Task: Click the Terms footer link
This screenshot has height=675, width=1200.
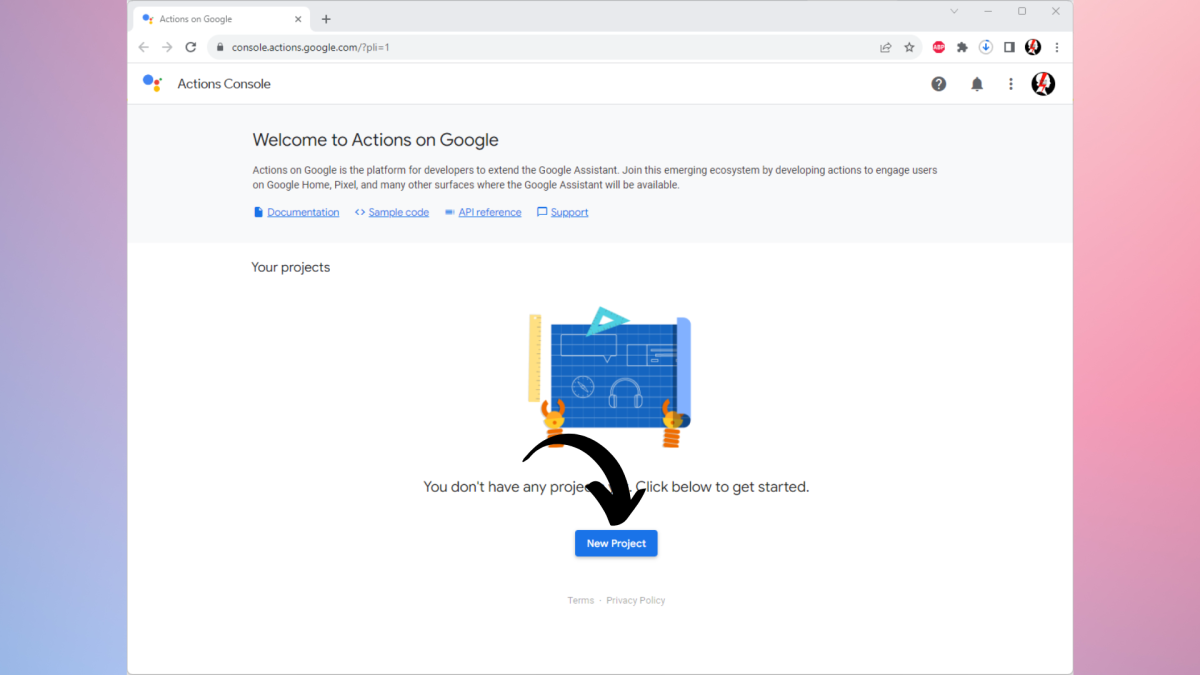Action: (x=581, y=600)
